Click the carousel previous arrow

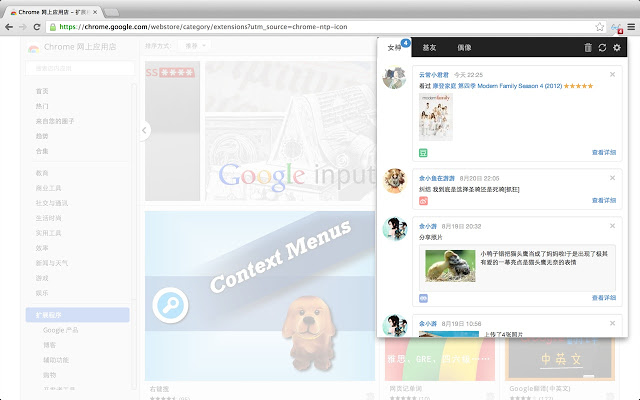pos(144,131)
